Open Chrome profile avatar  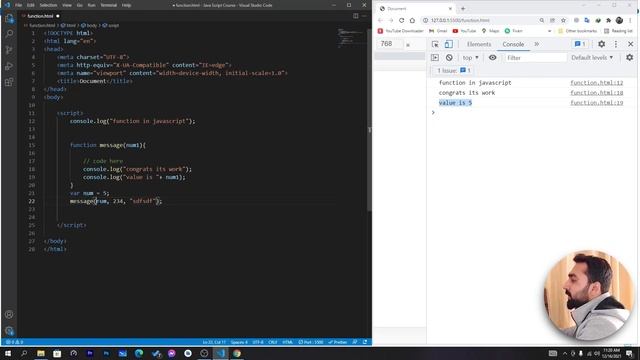click(619, 20)
